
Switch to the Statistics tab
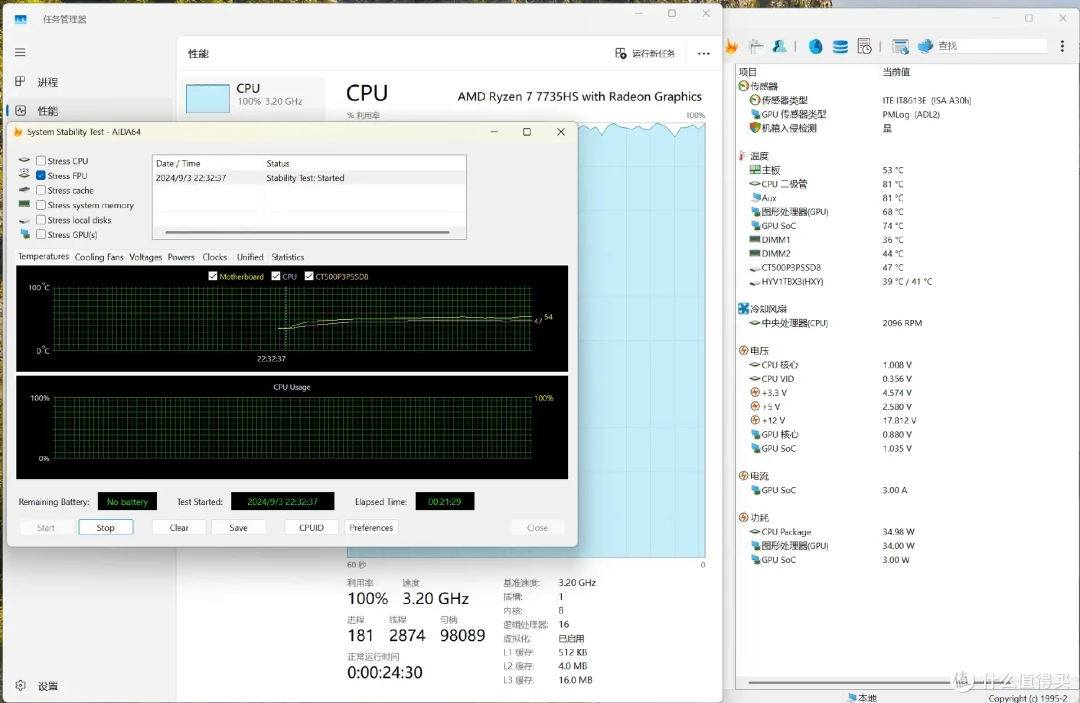click(x=287, y=257)
